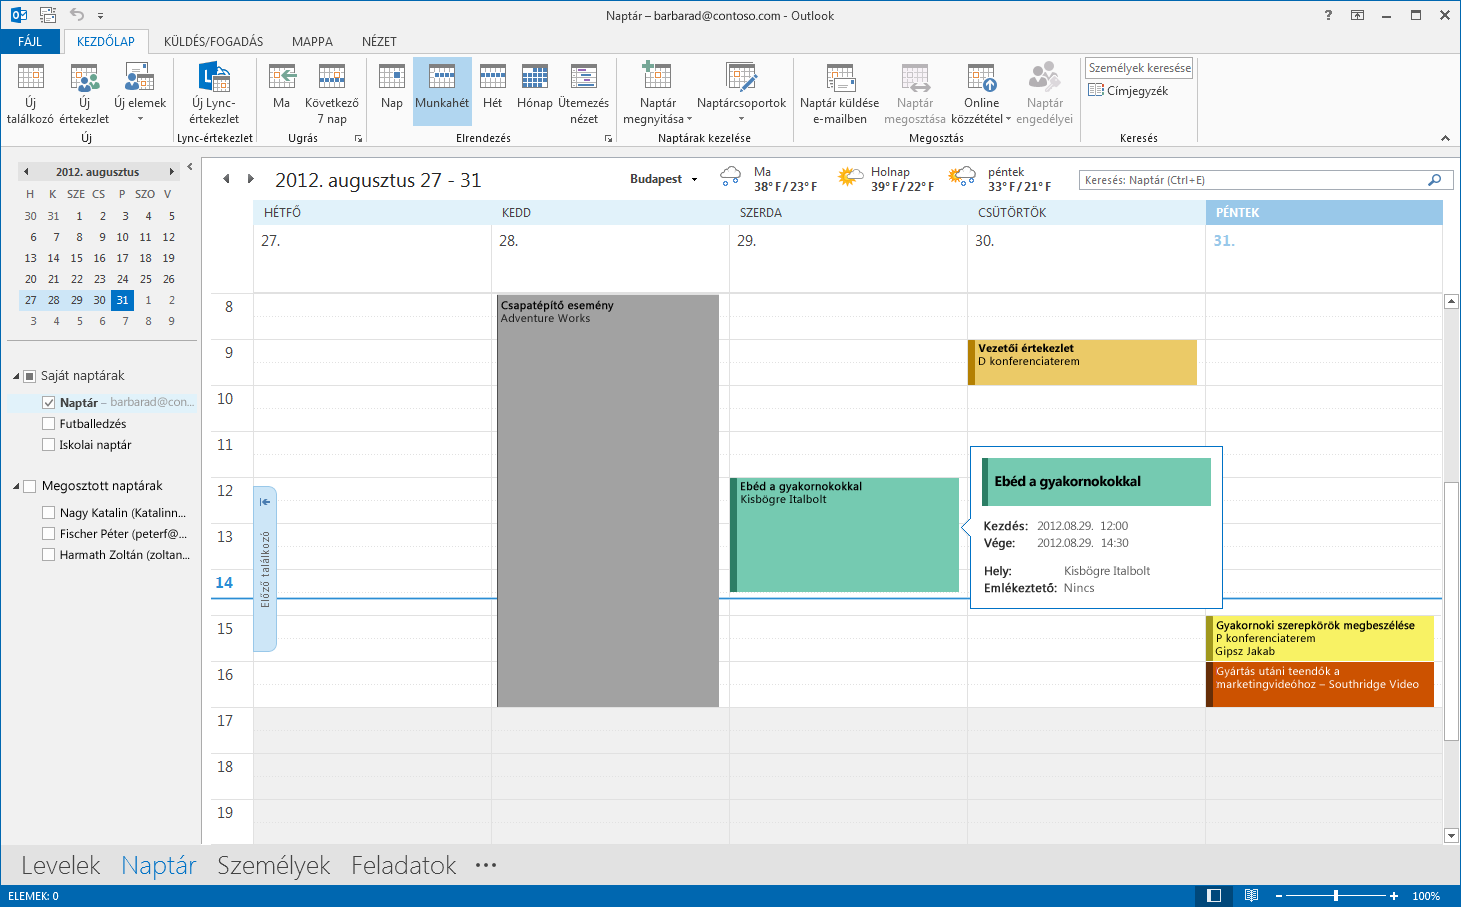Open the Online közzététel dropdown
This screenshot has height=907, width=1461.
click(x=981, y=93)
